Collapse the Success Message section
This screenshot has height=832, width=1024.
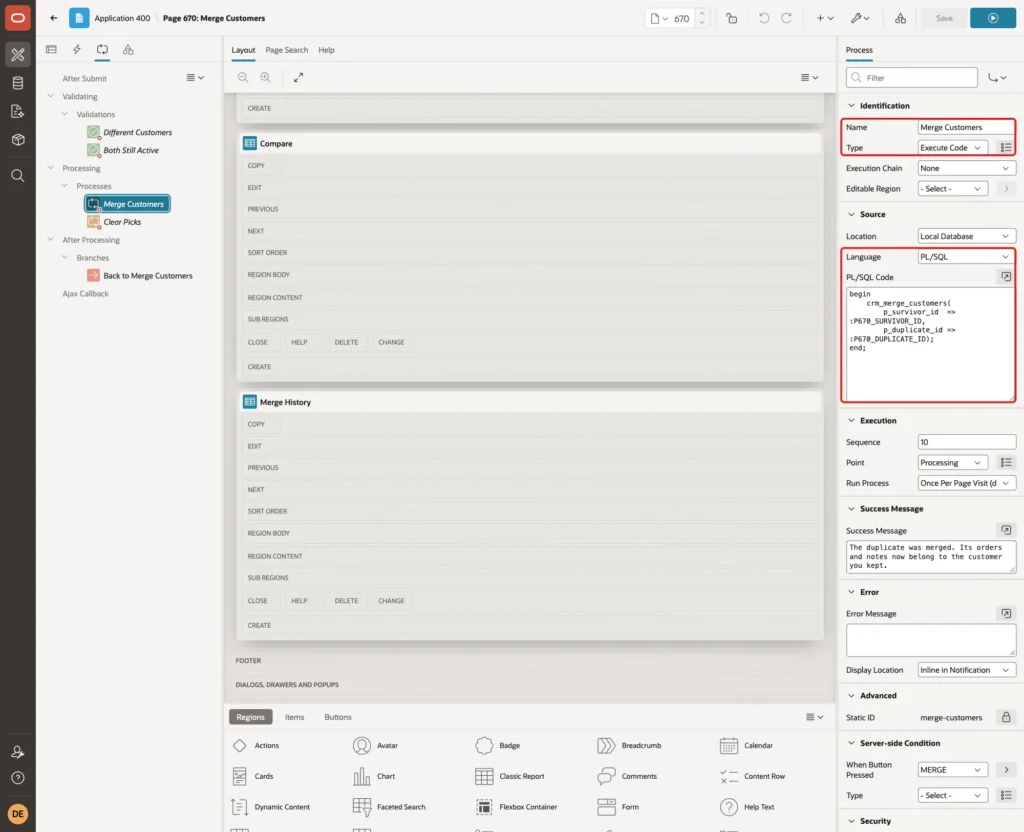(x=851, y=508)
